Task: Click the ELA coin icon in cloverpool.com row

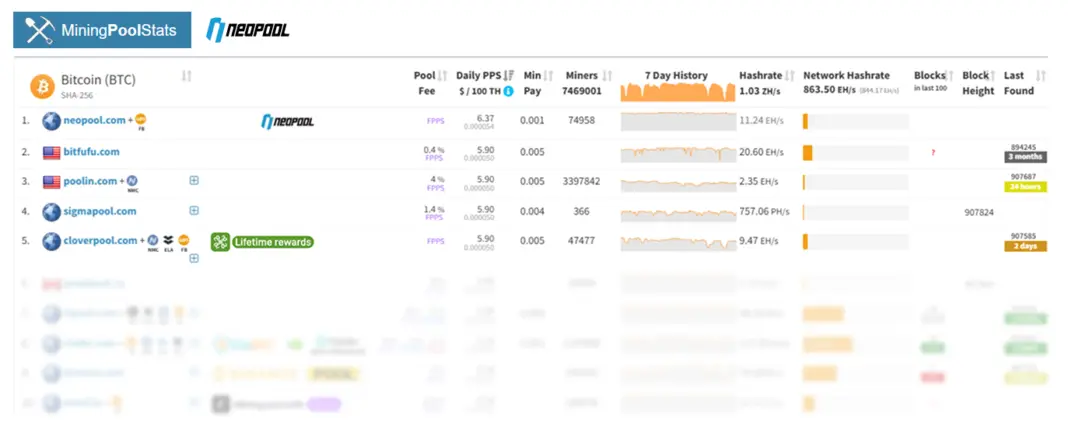Action: click(x=168, y=243)
